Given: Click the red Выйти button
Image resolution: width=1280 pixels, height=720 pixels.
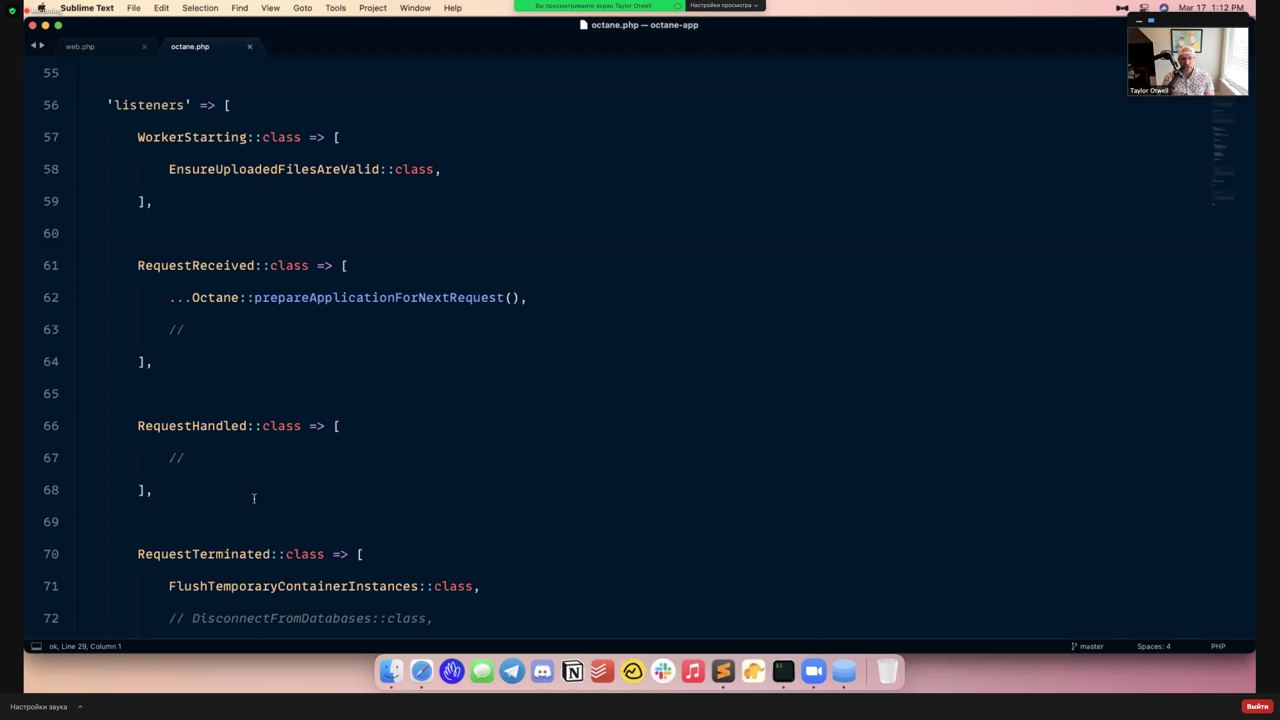Looking at the screenshot, I should click(x=1257, y=707).
